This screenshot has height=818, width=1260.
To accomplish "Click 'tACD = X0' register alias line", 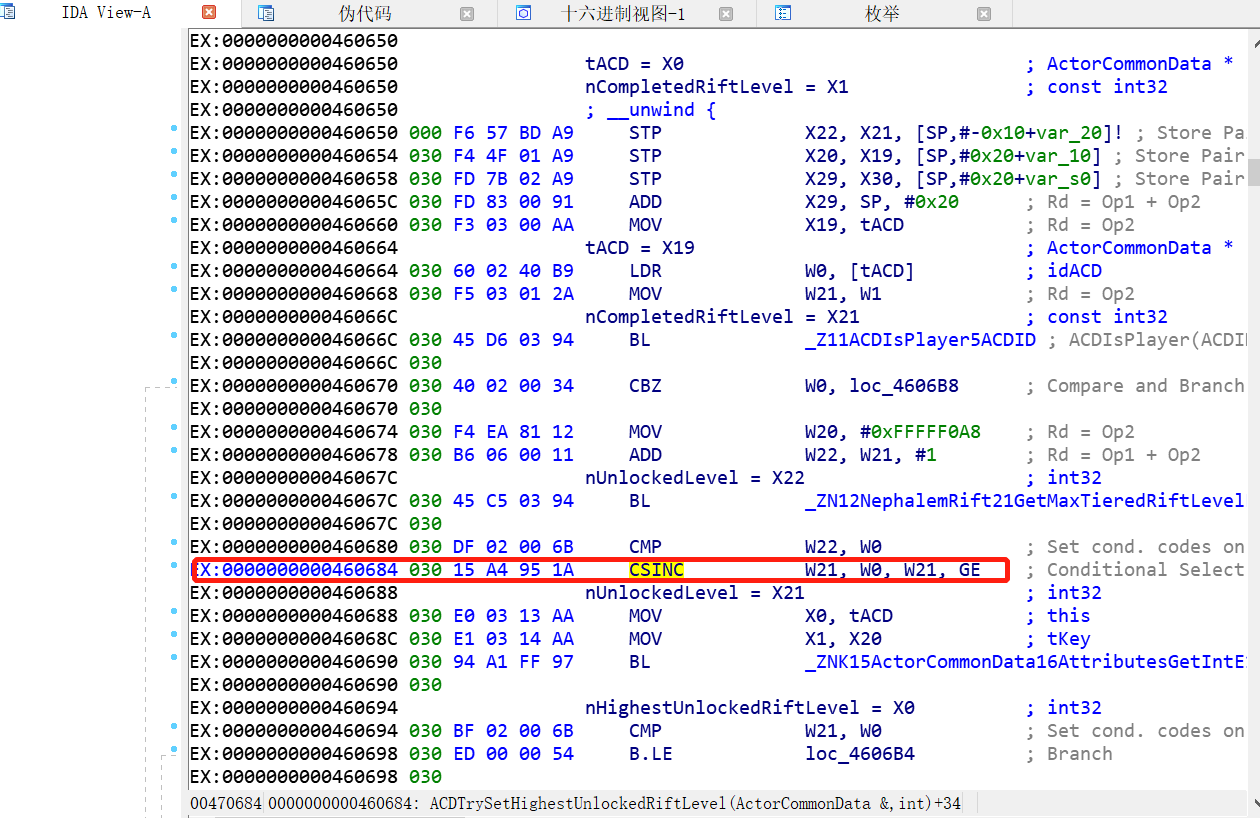I will [634, 64].
